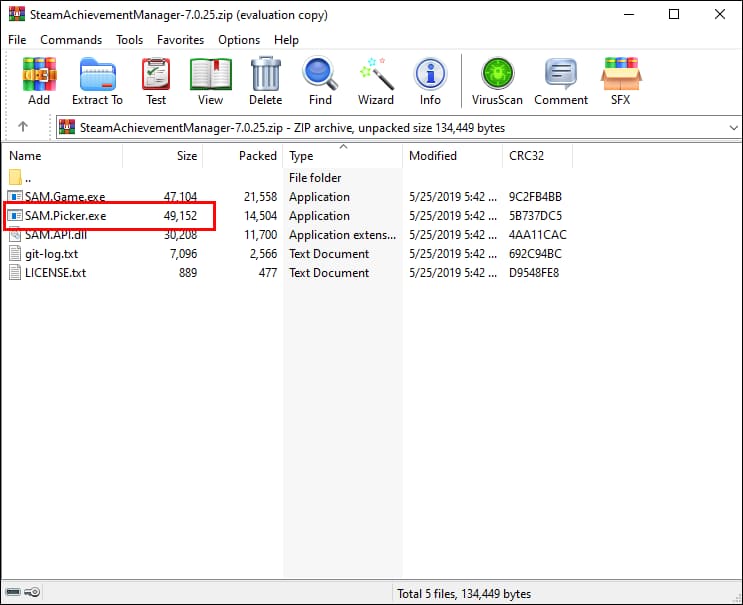Create SFX self-extracting archive

click(x=621, y=74)
